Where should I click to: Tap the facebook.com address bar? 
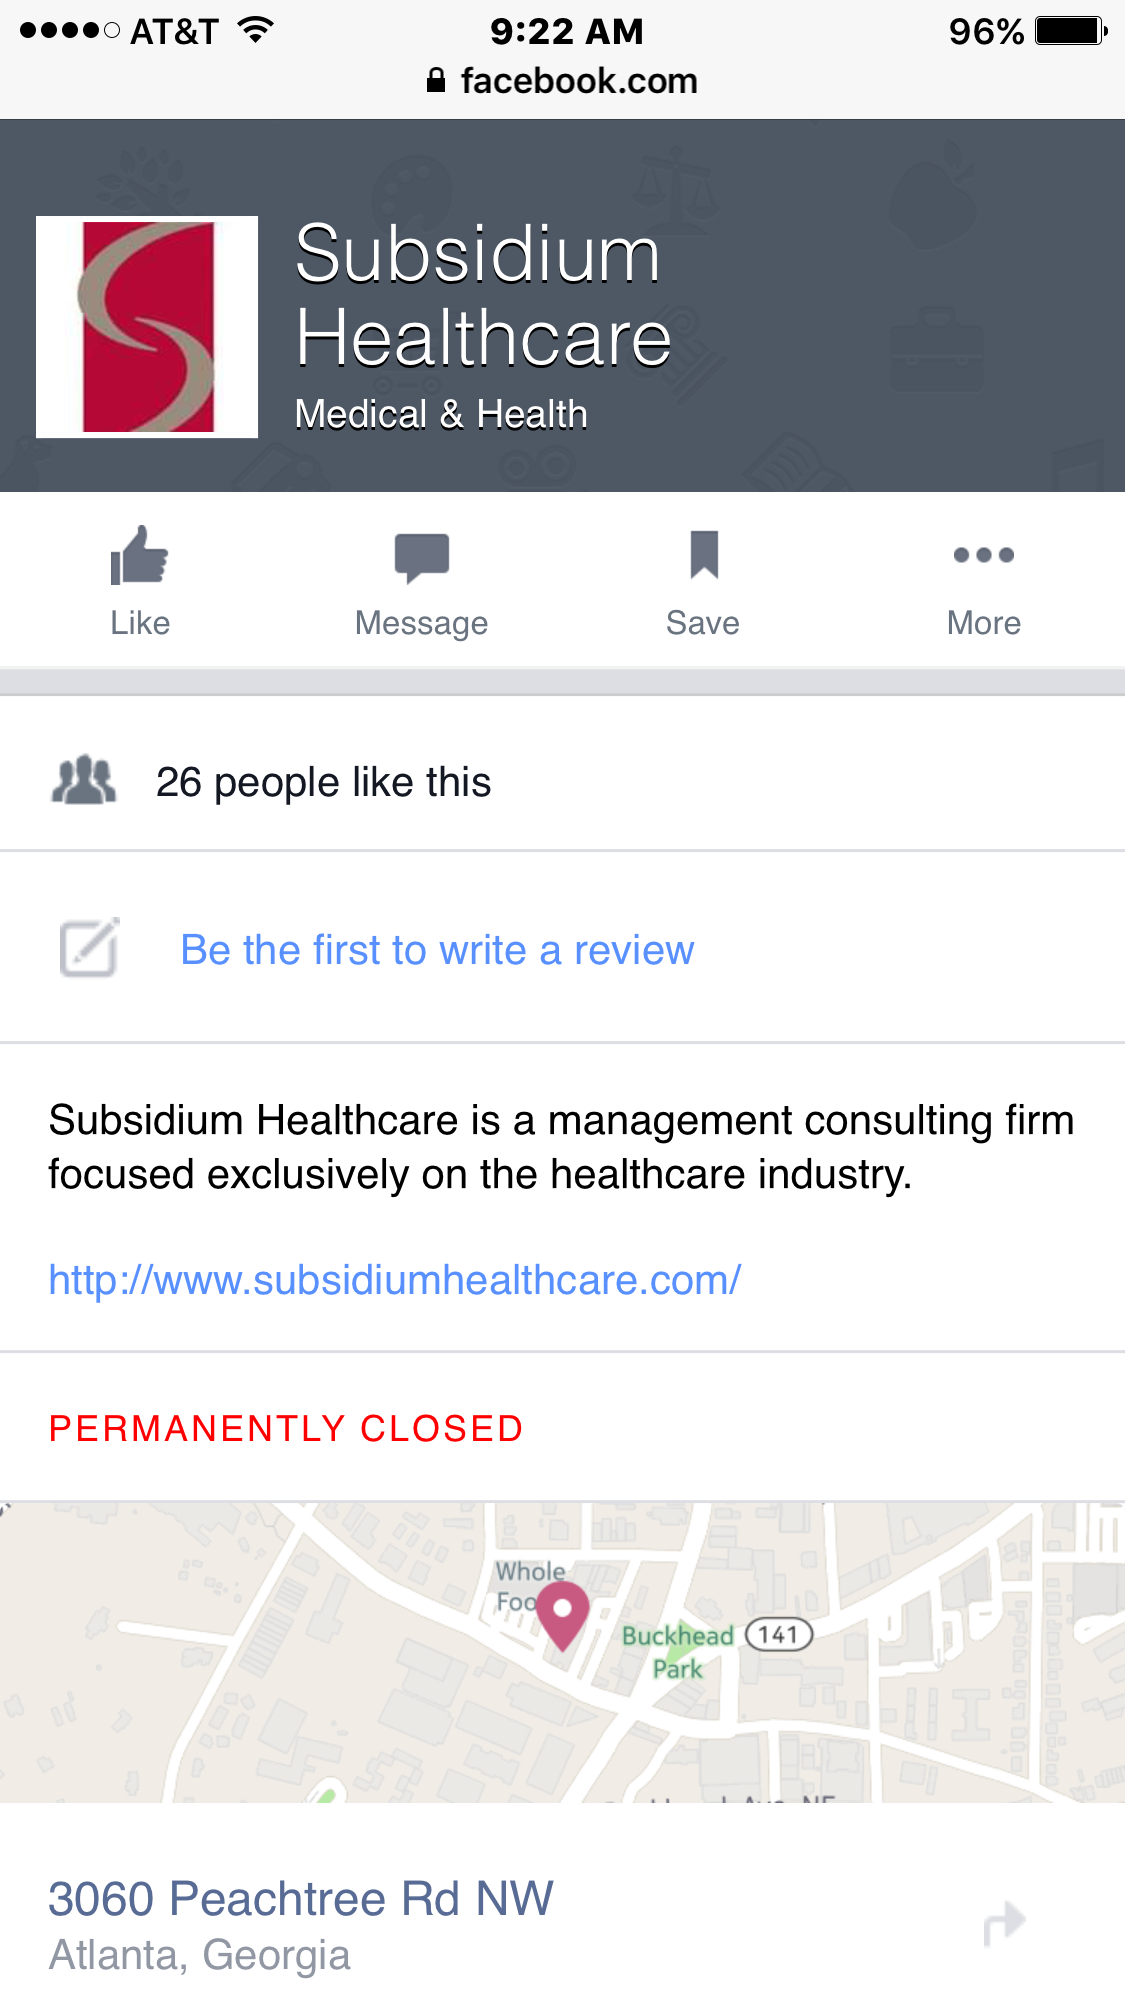point(579,81)
